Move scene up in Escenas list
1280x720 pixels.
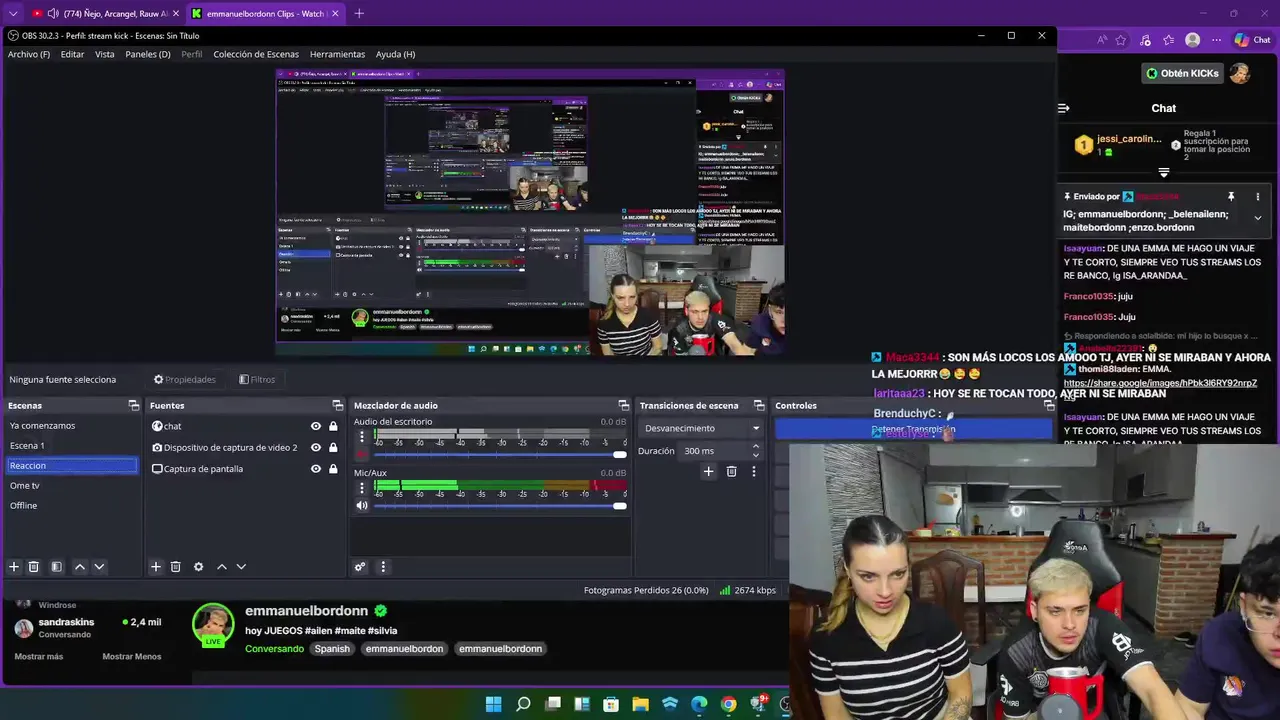[80, 567]
